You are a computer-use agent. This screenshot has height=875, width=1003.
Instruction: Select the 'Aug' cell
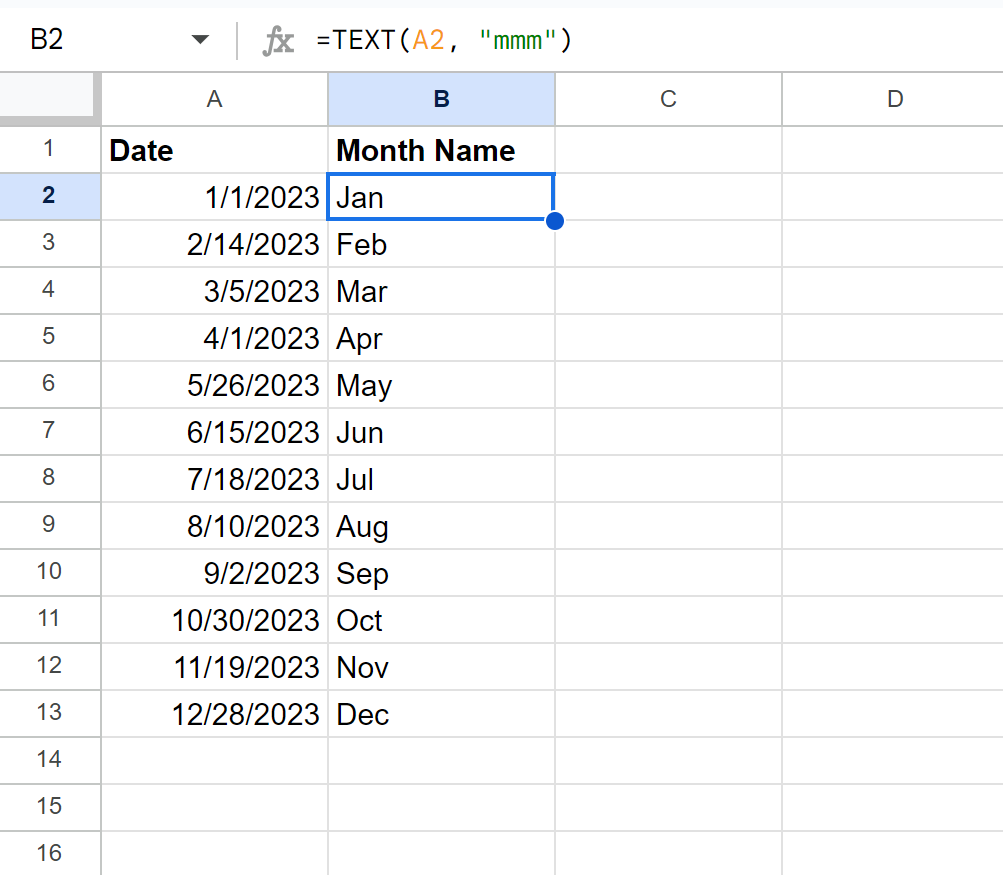tap(441, 526)
